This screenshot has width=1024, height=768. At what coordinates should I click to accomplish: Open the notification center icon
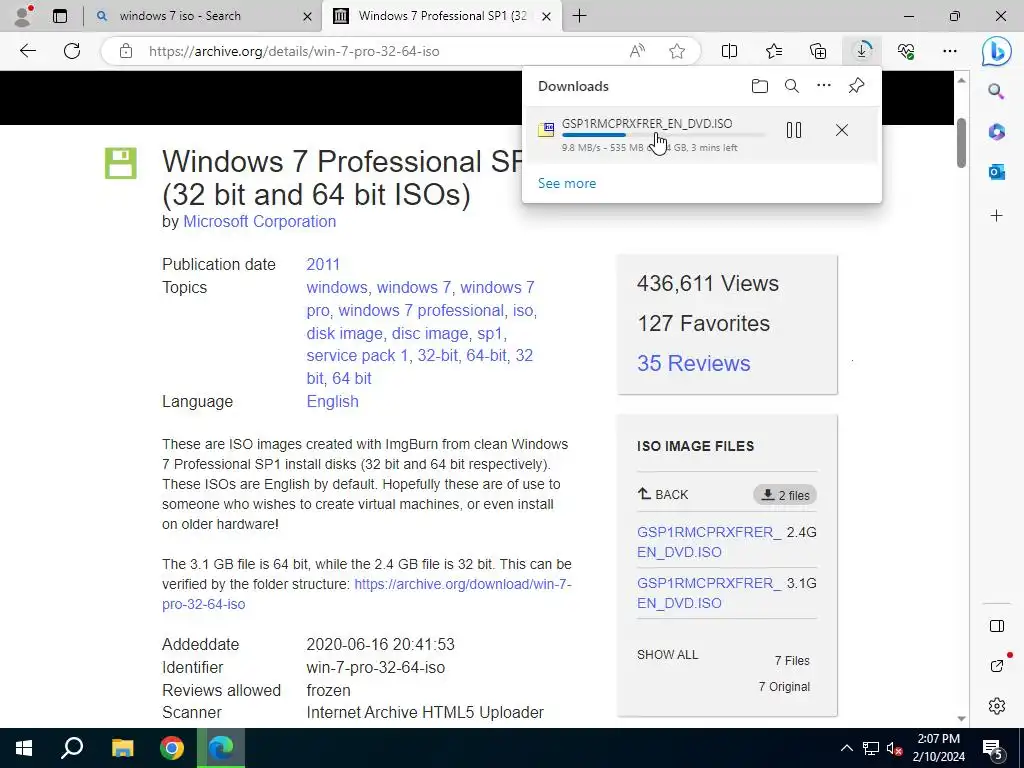[x=993, y=749]
